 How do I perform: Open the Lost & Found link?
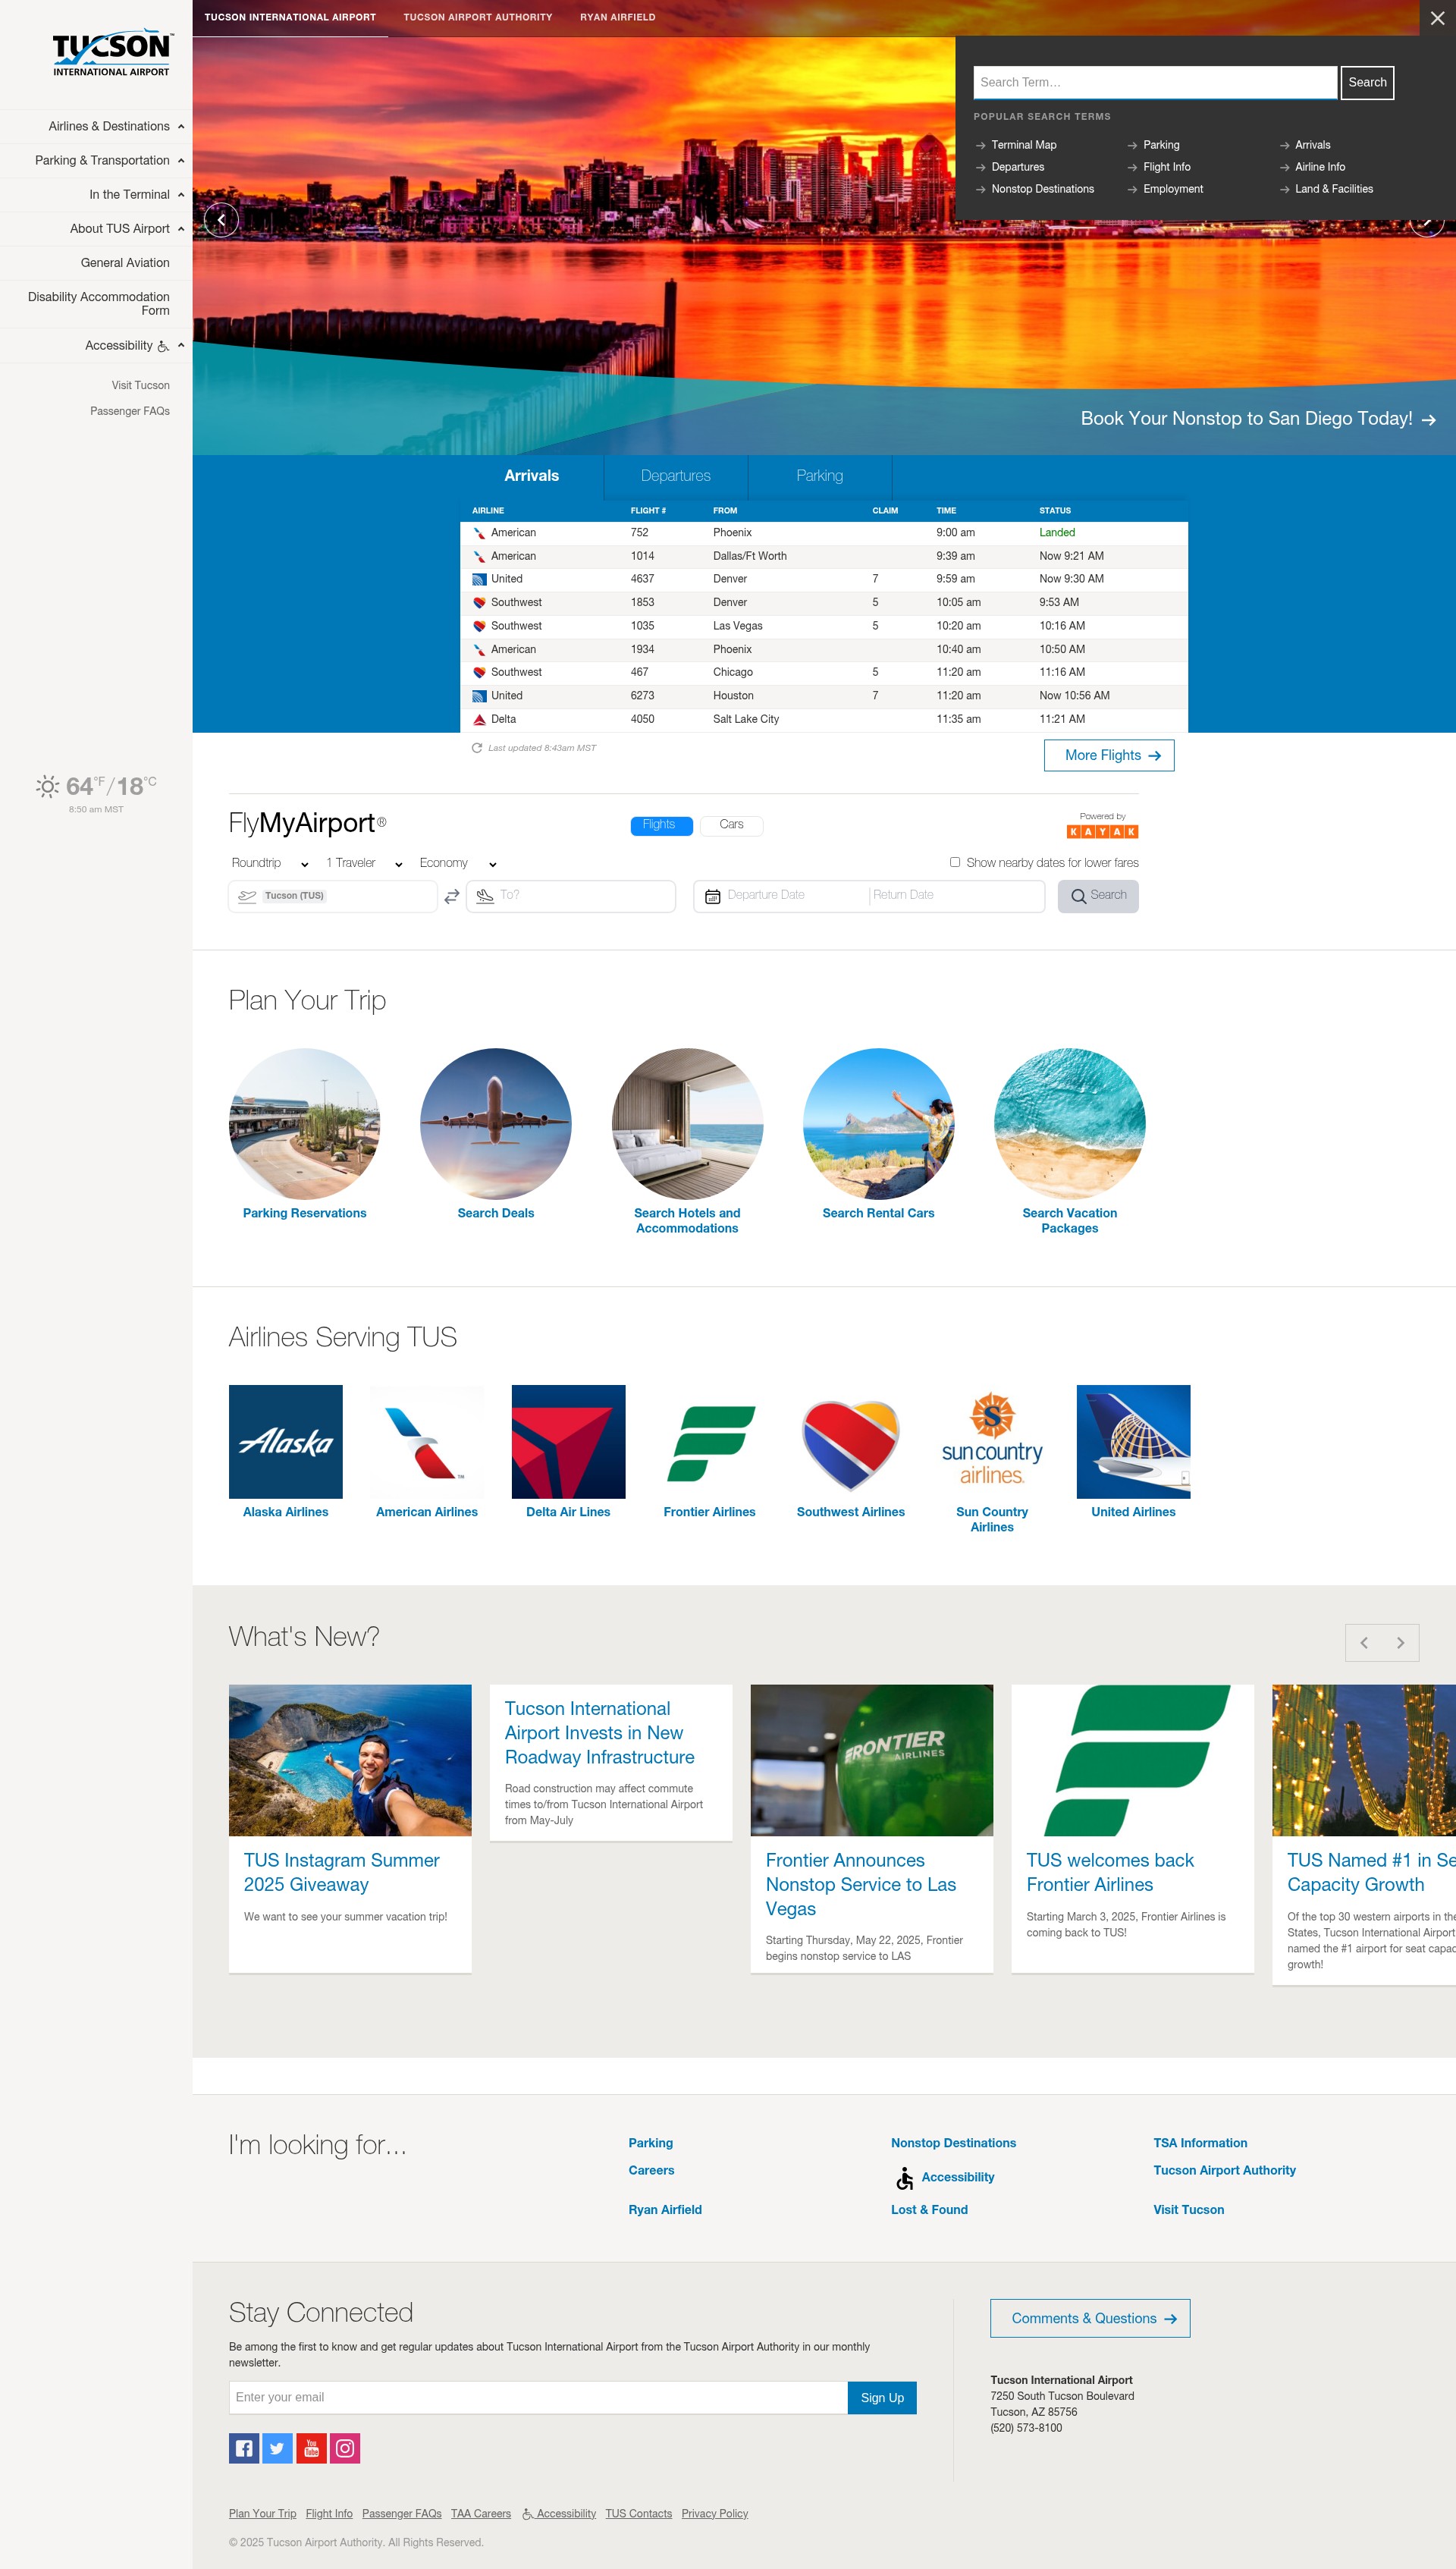tap(929, 2209)
